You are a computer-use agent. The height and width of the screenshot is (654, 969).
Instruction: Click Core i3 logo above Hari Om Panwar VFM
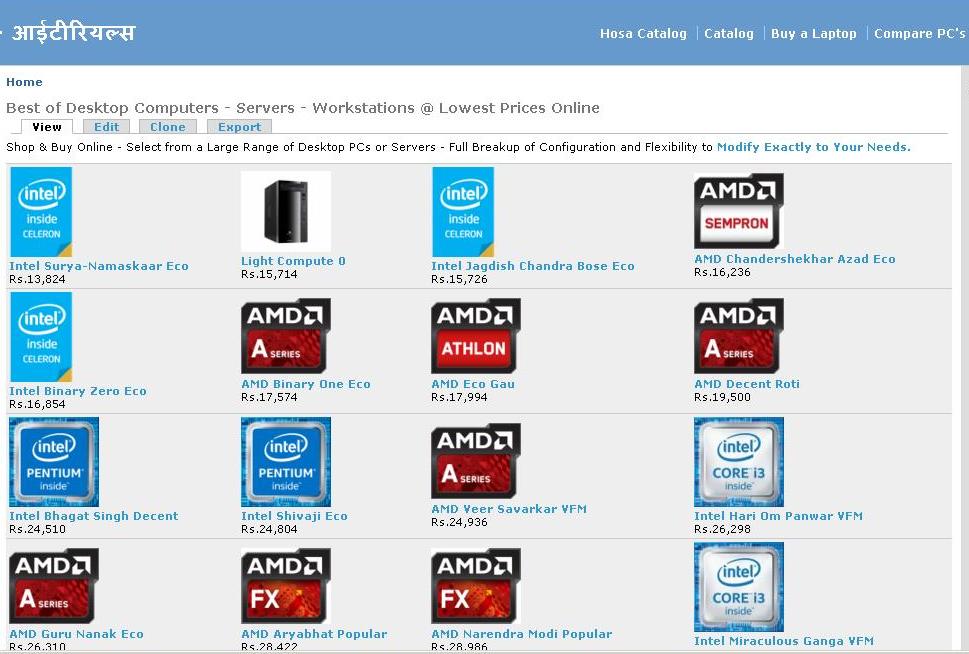(738, 462)
